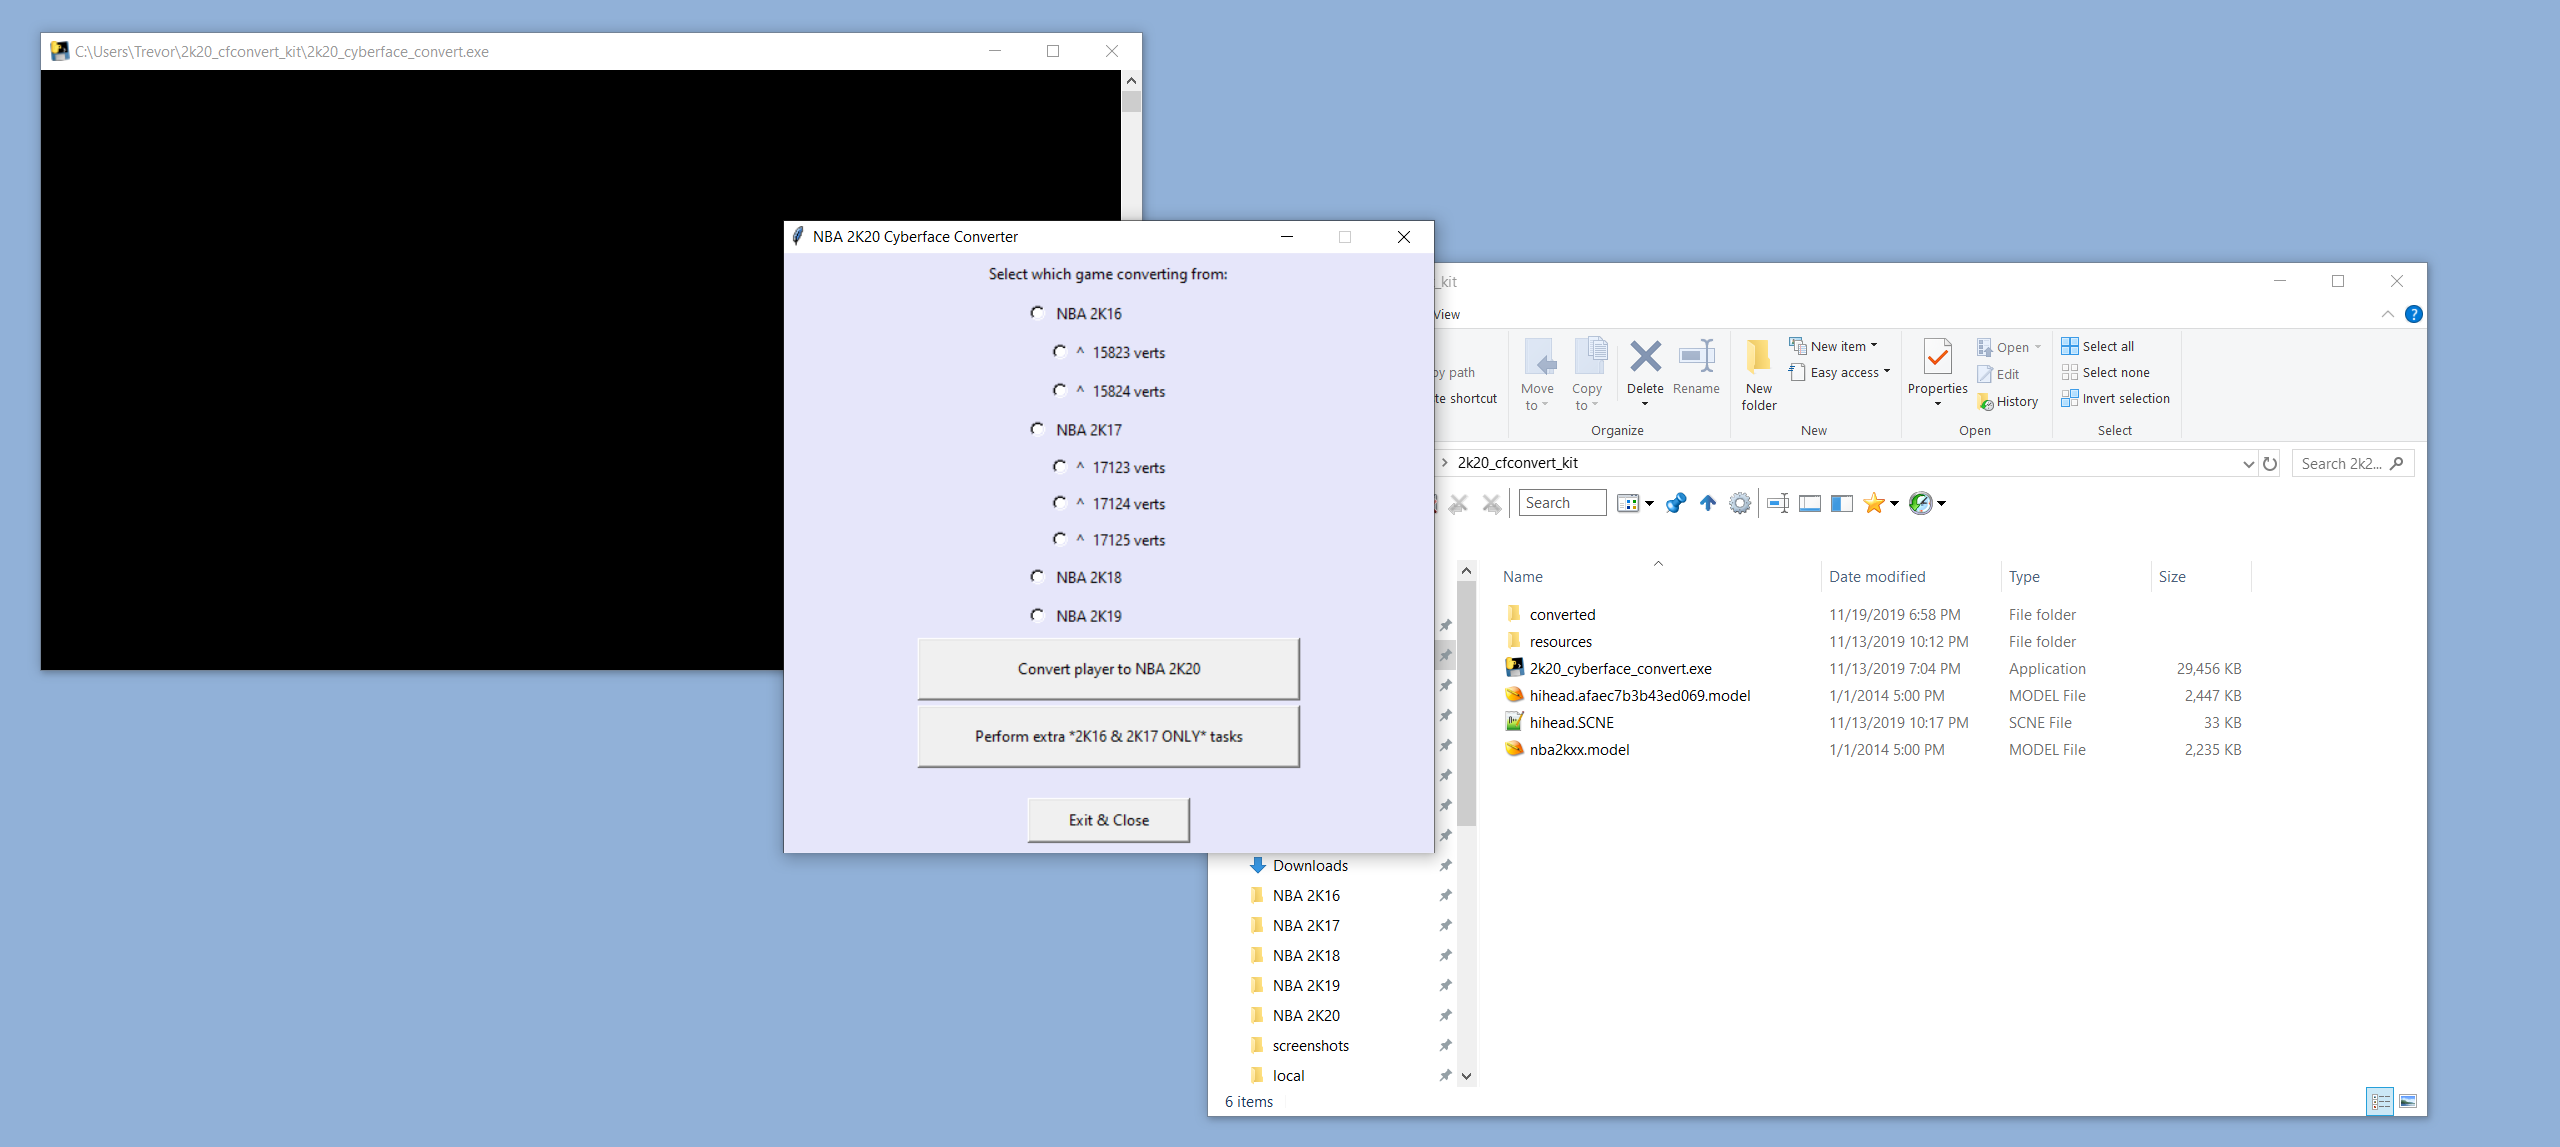
Task: Open NBA 2K20 folder in navigation pane
Action: click(1306, 1015)
